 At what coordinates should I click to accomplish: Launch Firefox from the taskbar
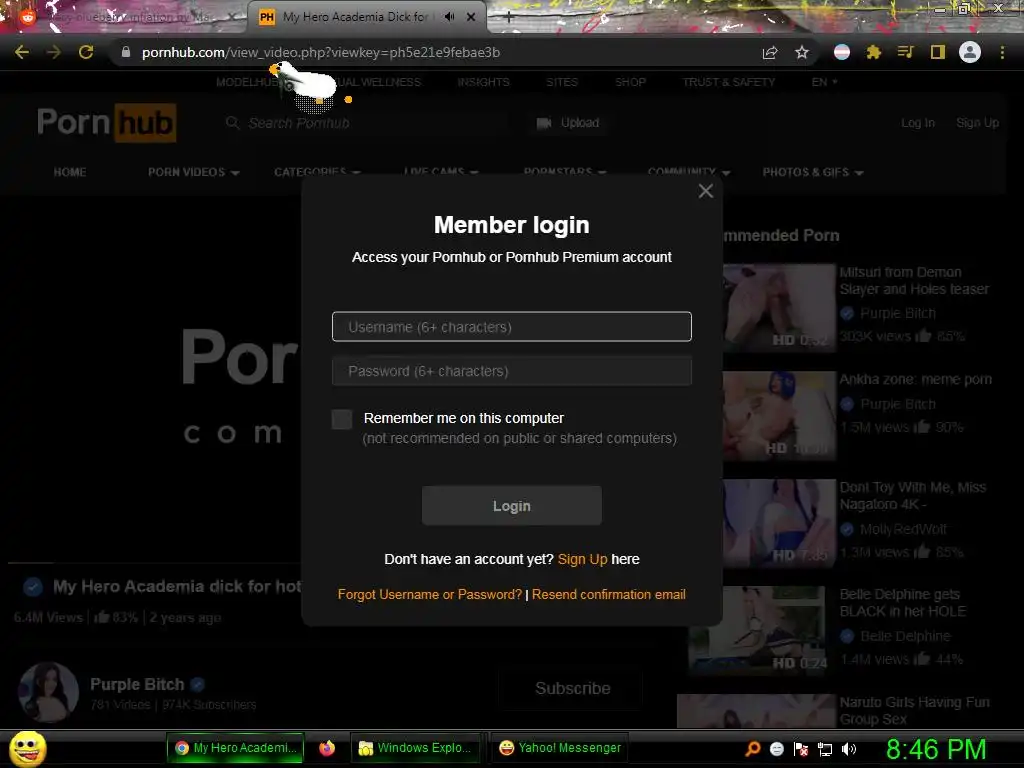point(327,748)
